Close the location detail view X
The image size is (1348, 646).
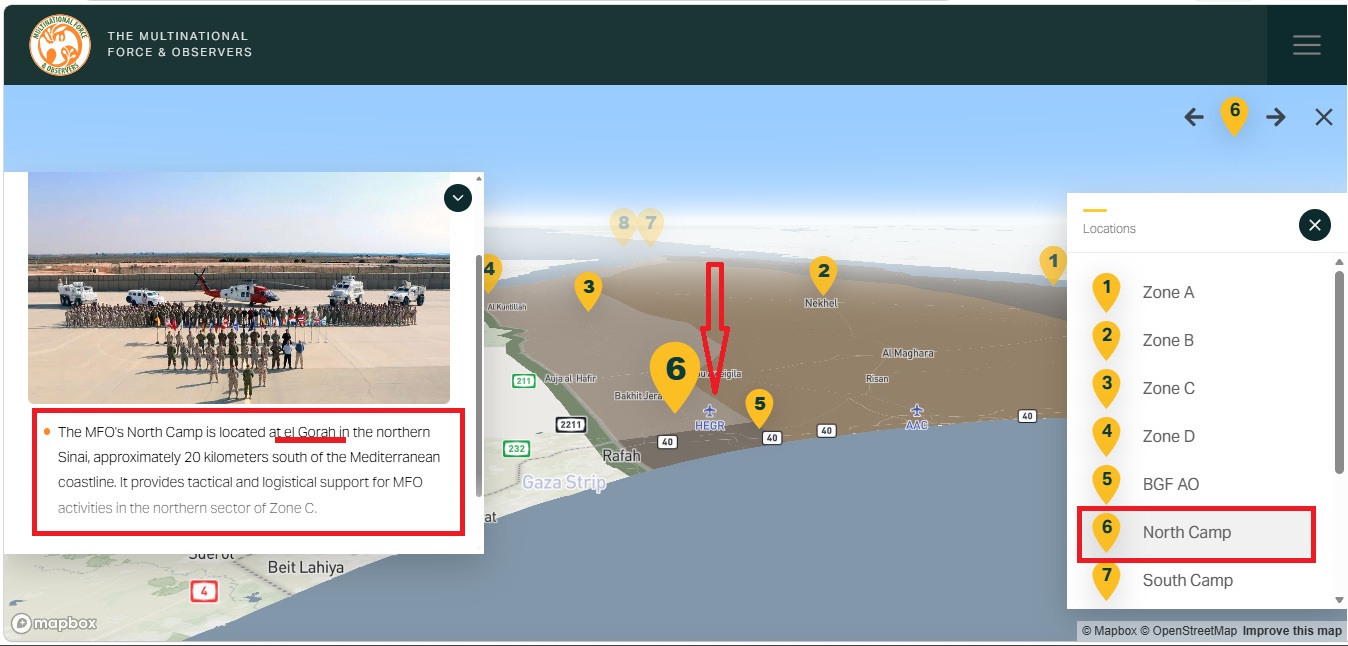1324,117
